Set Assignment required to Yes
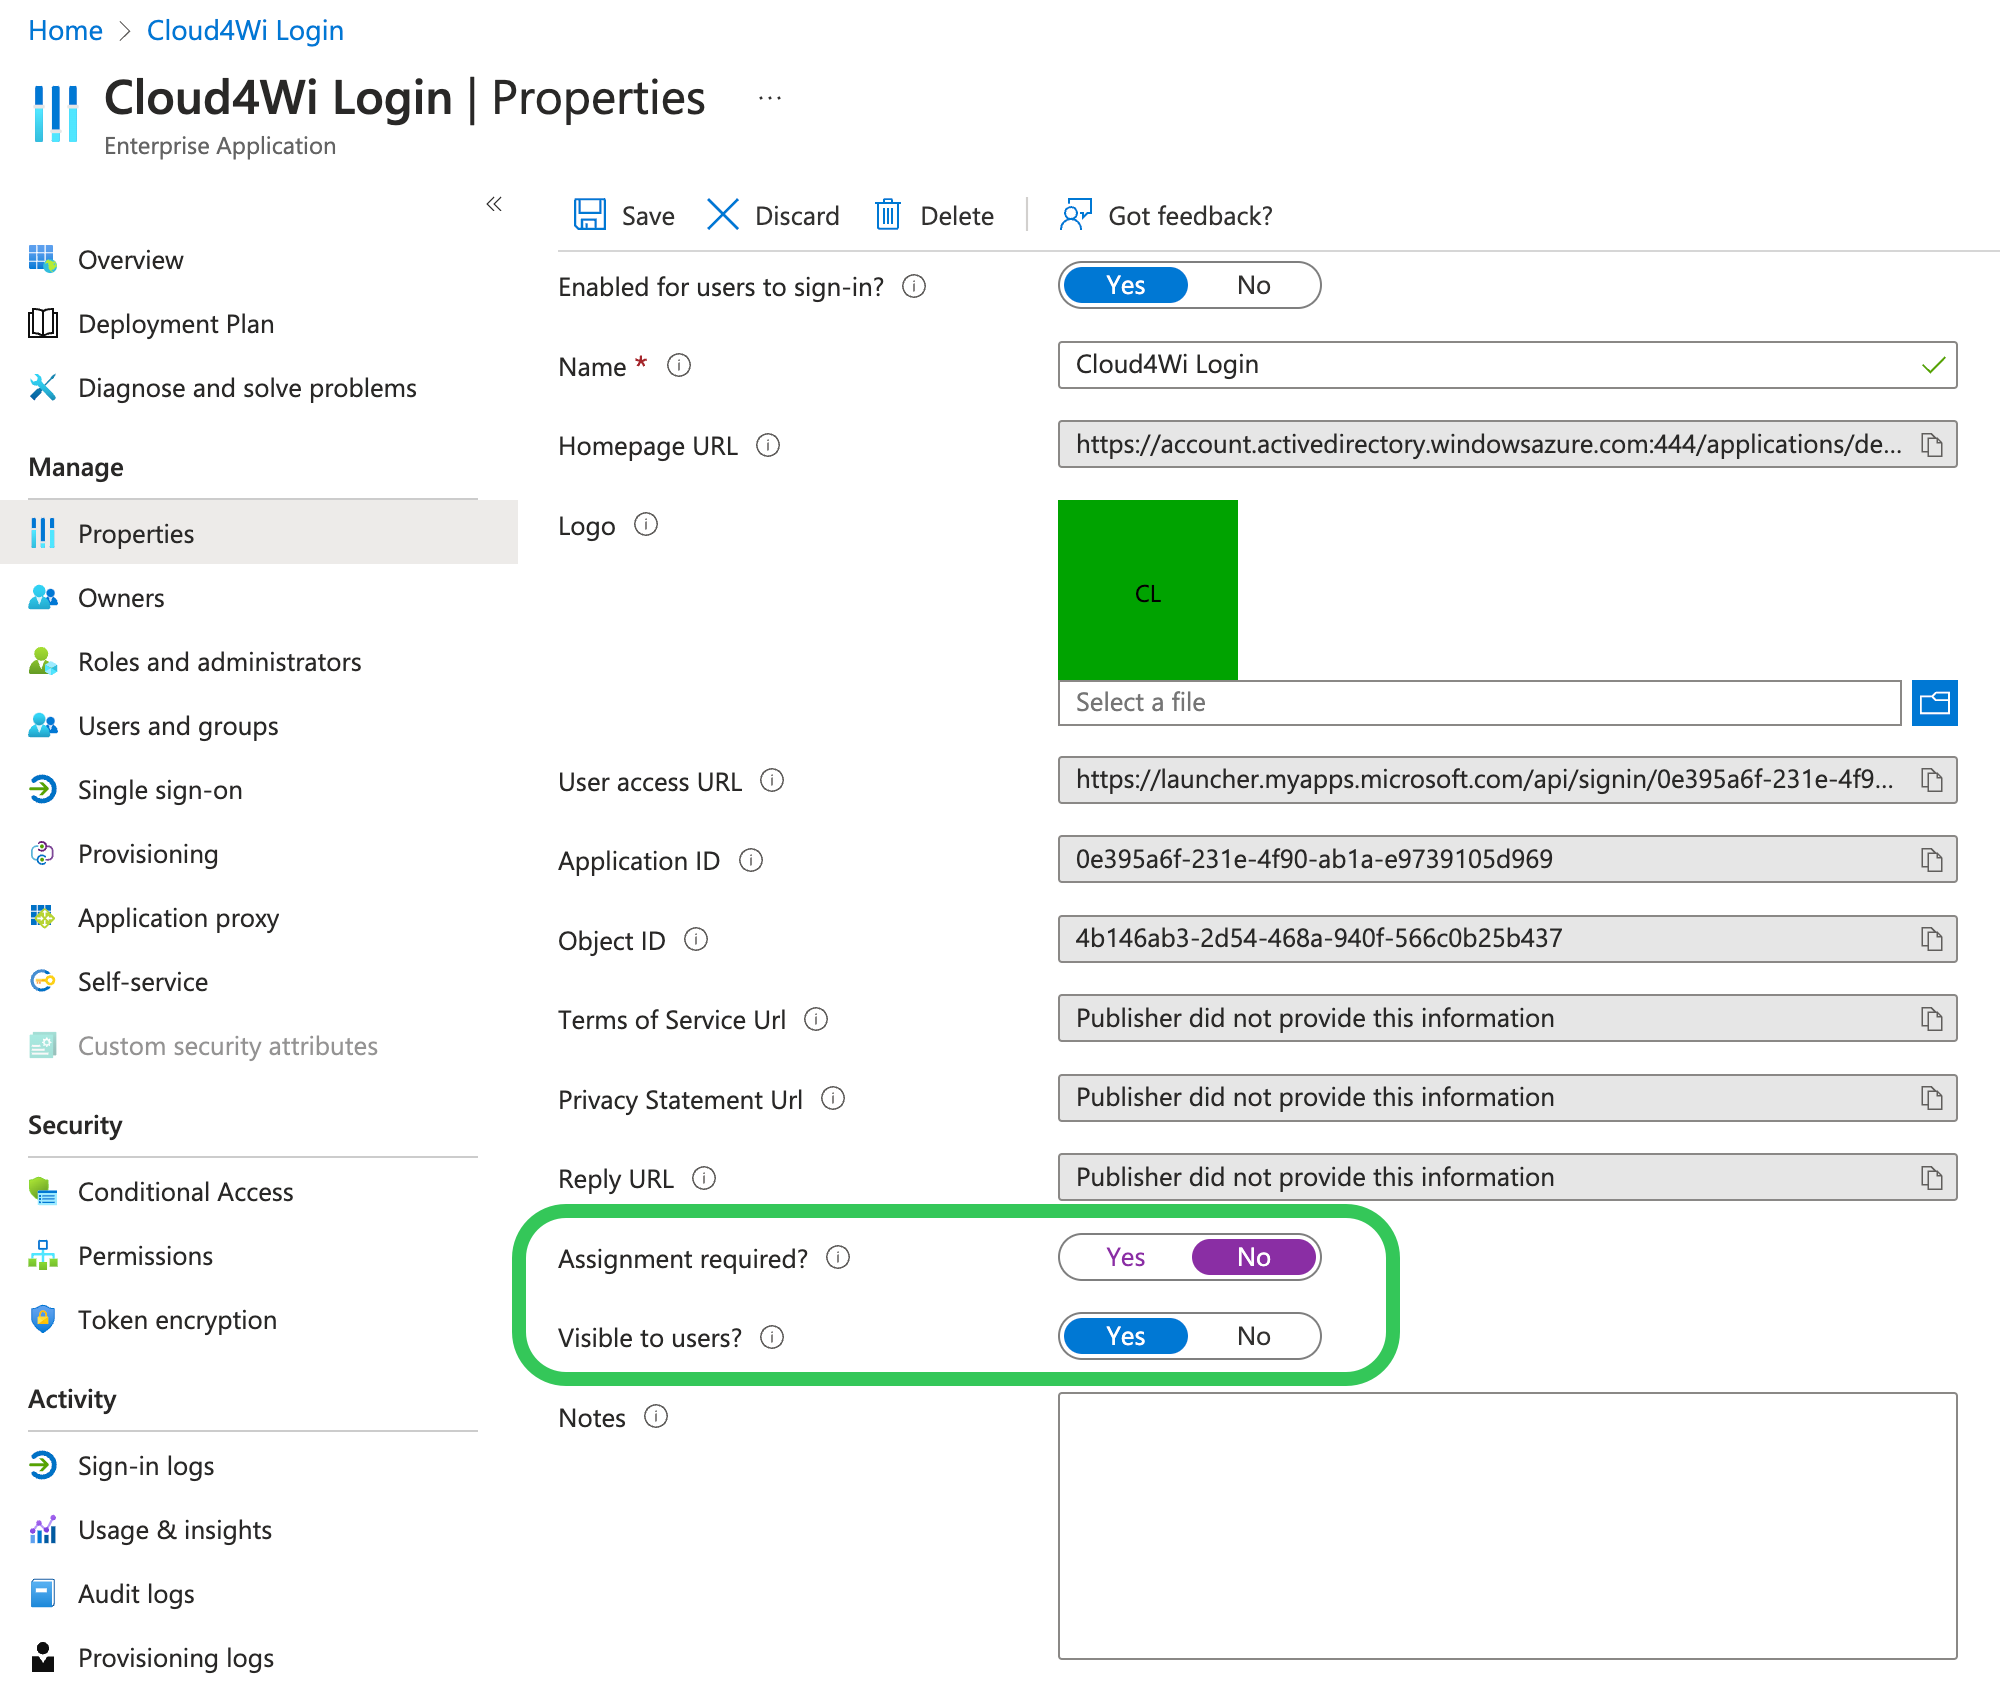 point(1125,1257)
